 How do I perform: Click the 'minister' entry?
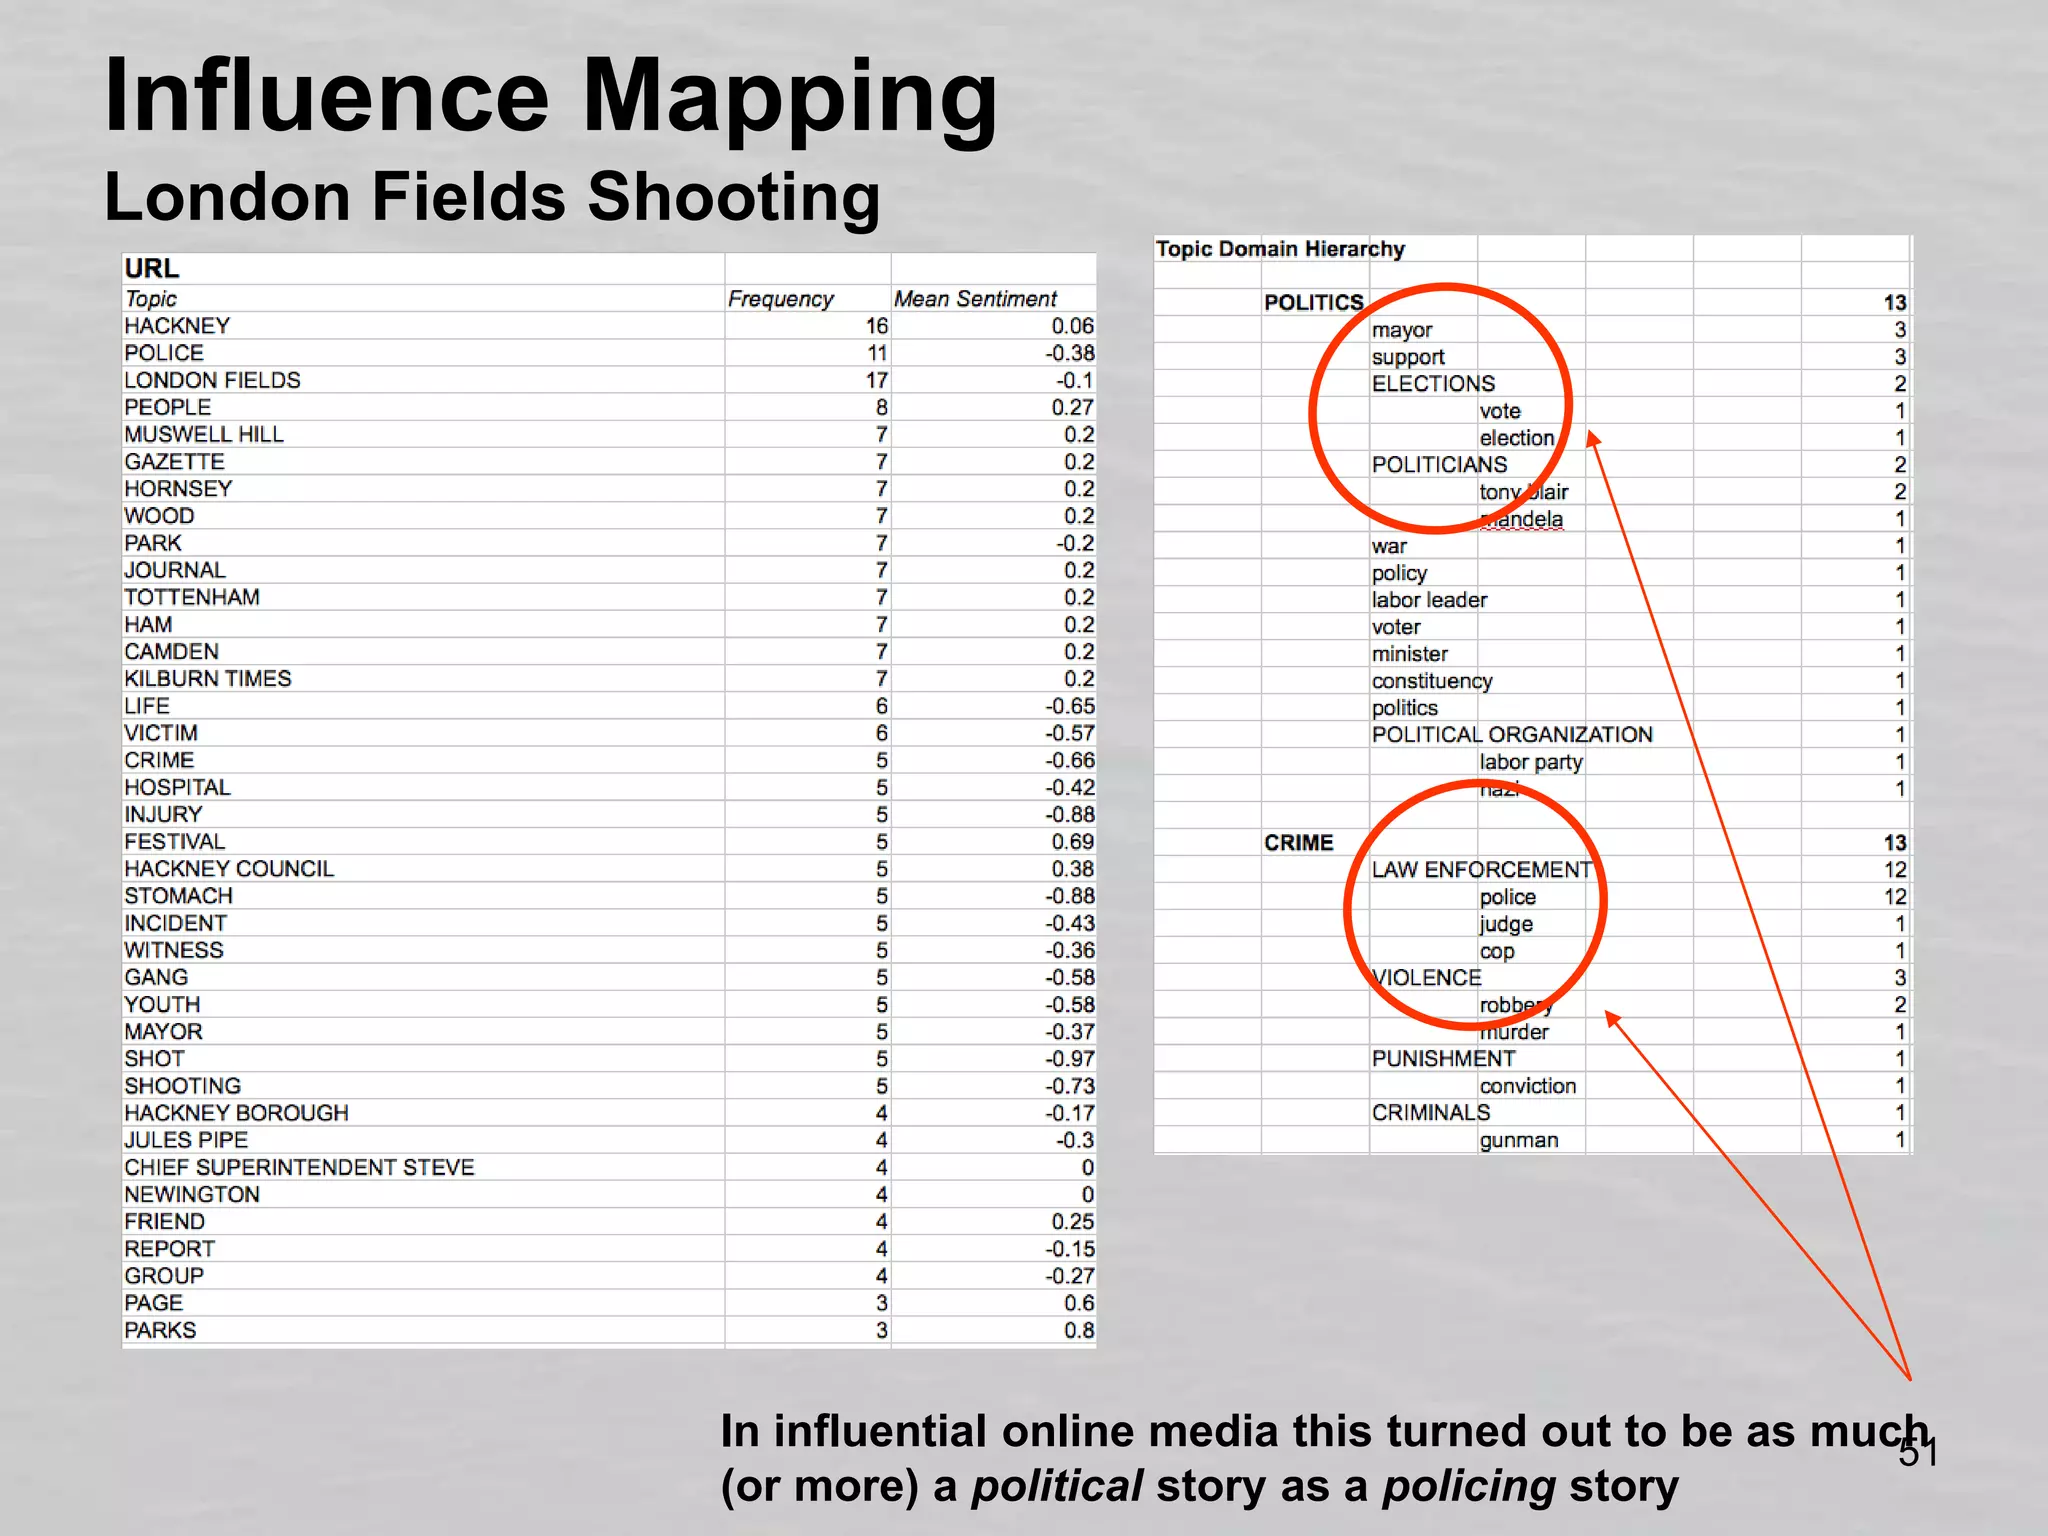[1410, 654]
